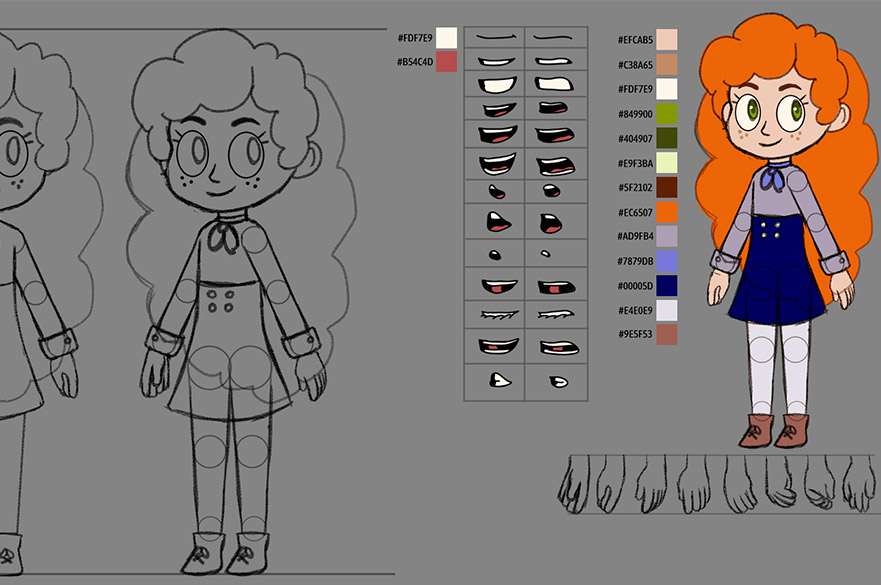Image resolution: width=881 pixels, height=585 pixels.
Task: Select the #E9F3BA pale green swatch
Action: coord(667,163)
